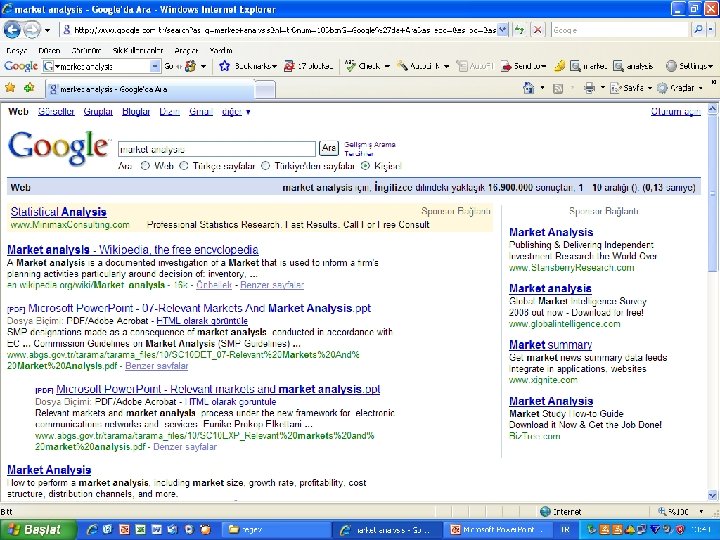Viewport: 720px width, 540px height.
Task: Click the address bar URL field
Action: coord(279,30)
